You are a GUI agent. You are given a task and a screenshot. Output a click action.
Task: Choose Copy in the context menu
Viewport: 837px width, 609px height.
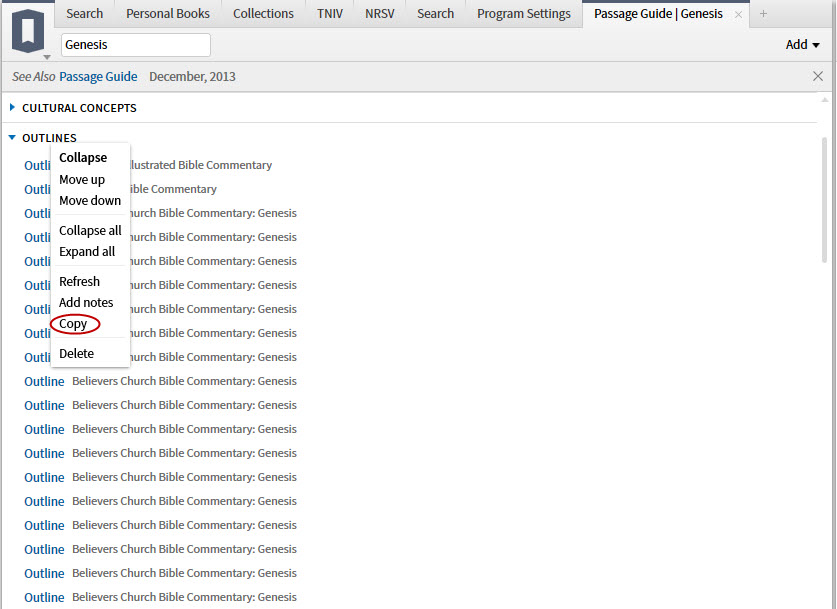click(73, 324)
